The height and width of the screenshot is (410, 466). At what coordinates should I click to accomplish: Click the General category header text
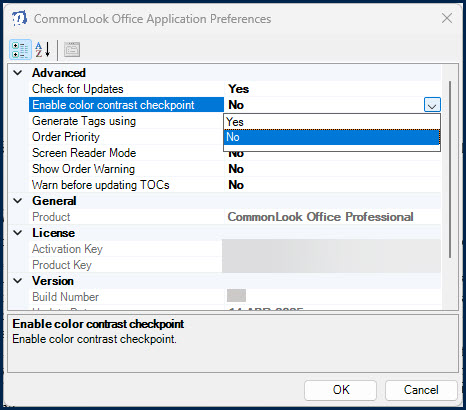[54, 201]
